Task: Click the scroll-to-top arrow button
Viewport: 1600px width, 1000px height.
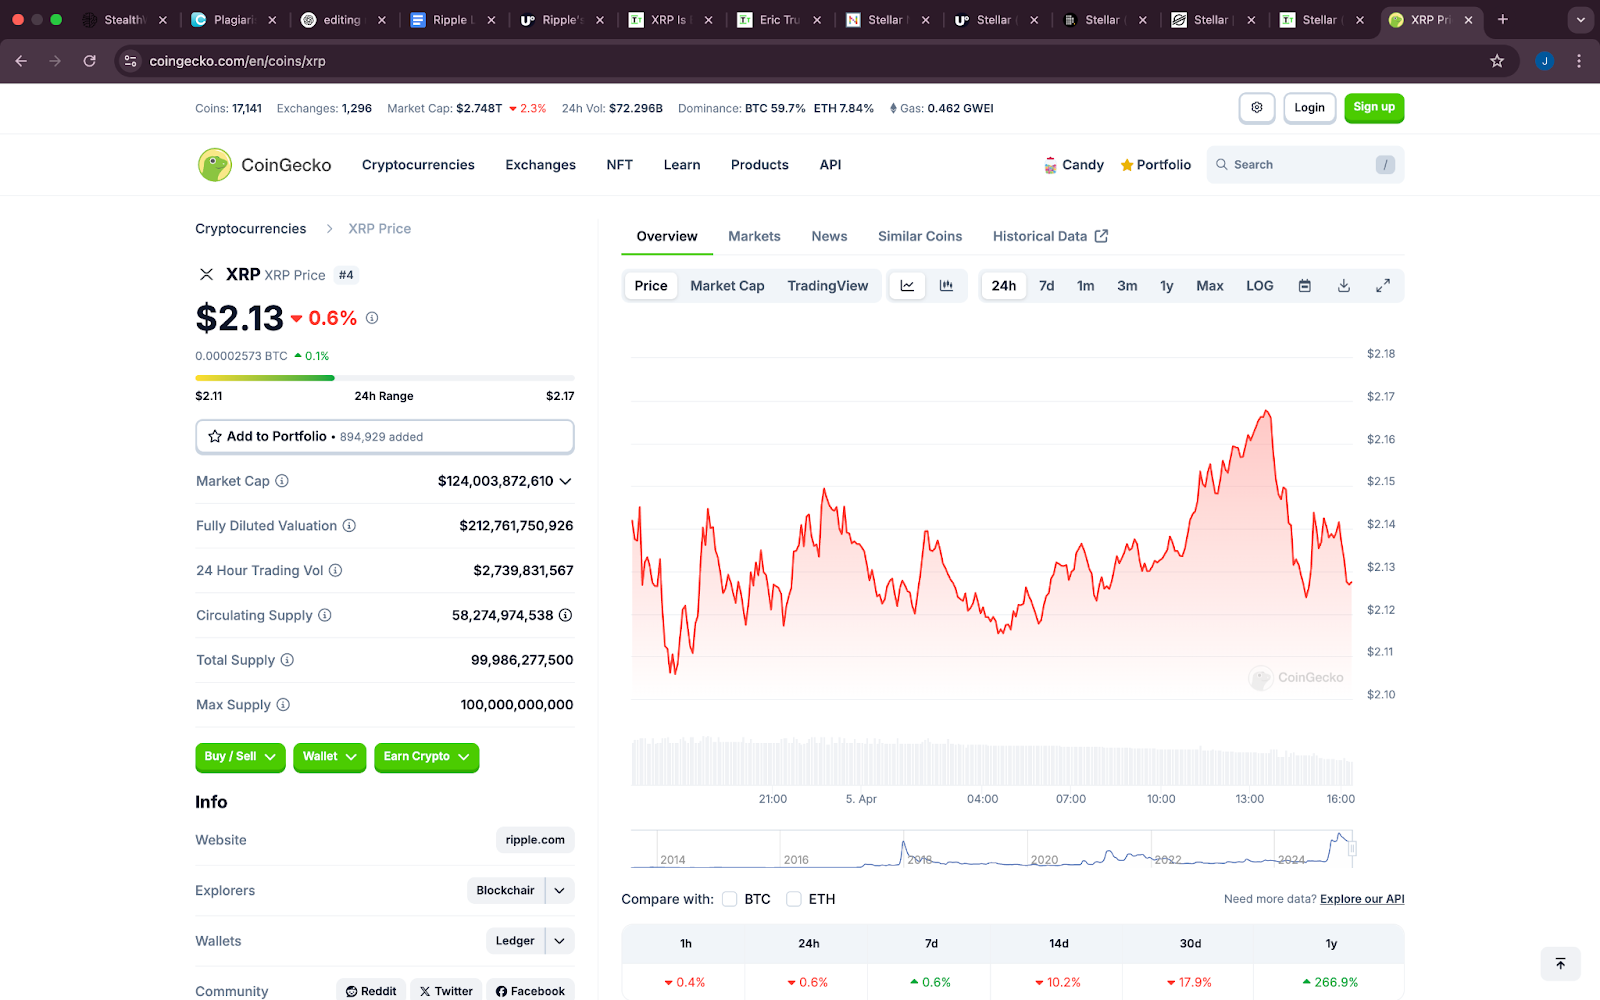Action: pos(1560,964)
